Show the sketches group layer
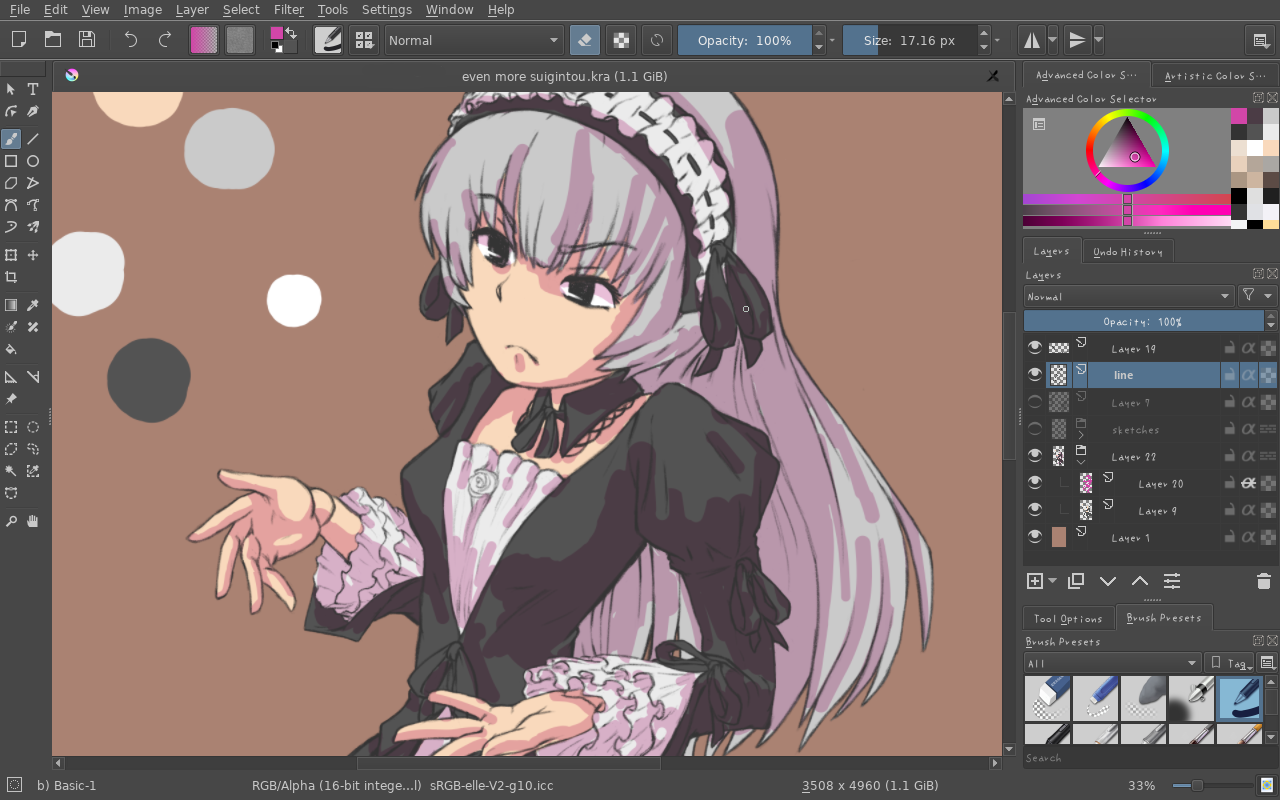This screenshot has height=800, width=1280. pyautogui.click(x=1035, y=429)
